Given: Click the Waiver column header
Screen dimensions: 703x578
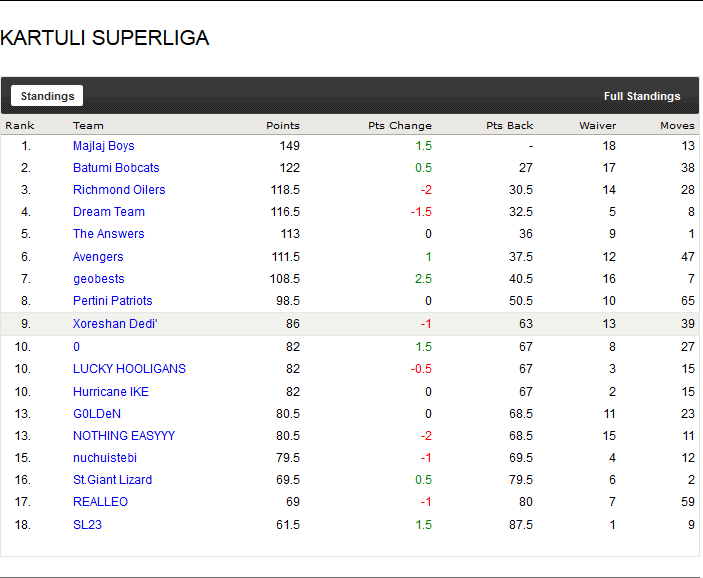Looking at the screenshot, I should click(x=598, y=126).
